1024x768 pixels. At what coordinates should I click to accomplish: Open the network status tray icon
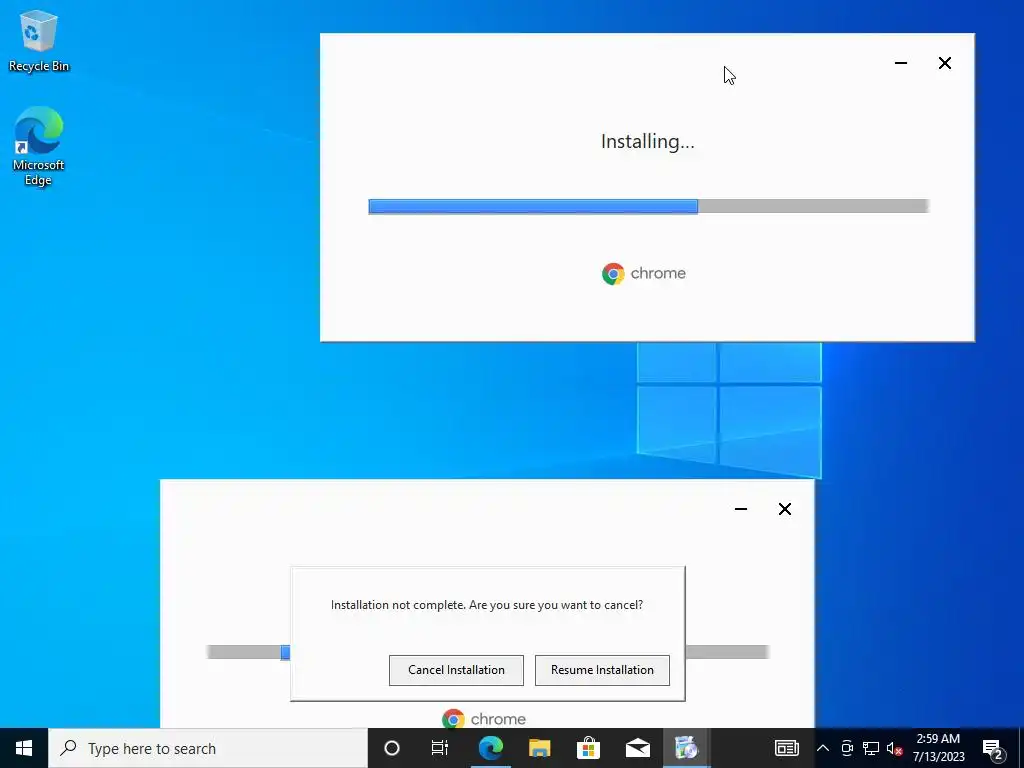[871, 748]
